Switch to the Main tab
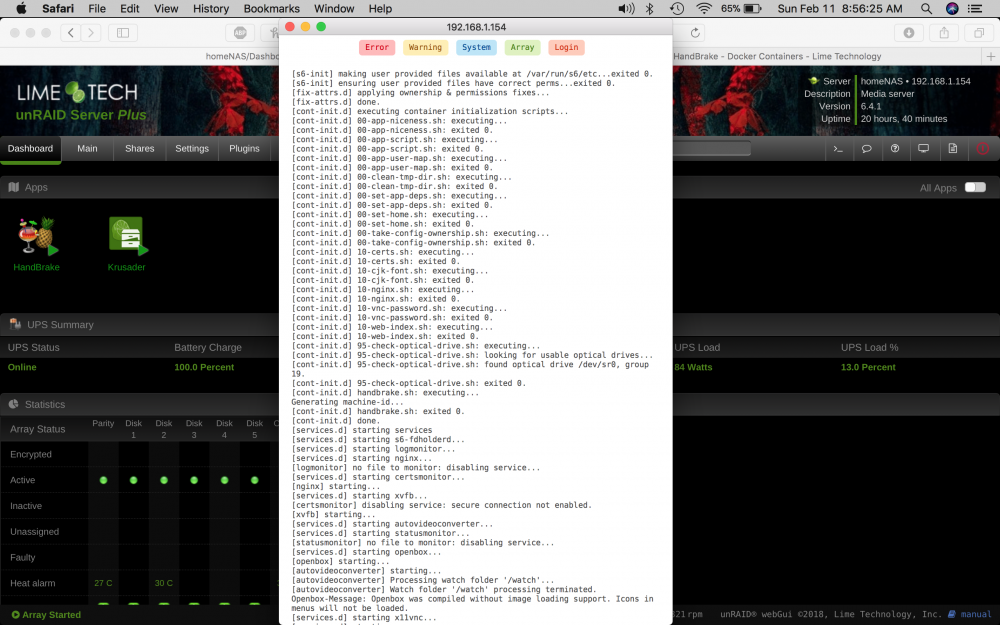1000x625 pixels. (87, 149)
